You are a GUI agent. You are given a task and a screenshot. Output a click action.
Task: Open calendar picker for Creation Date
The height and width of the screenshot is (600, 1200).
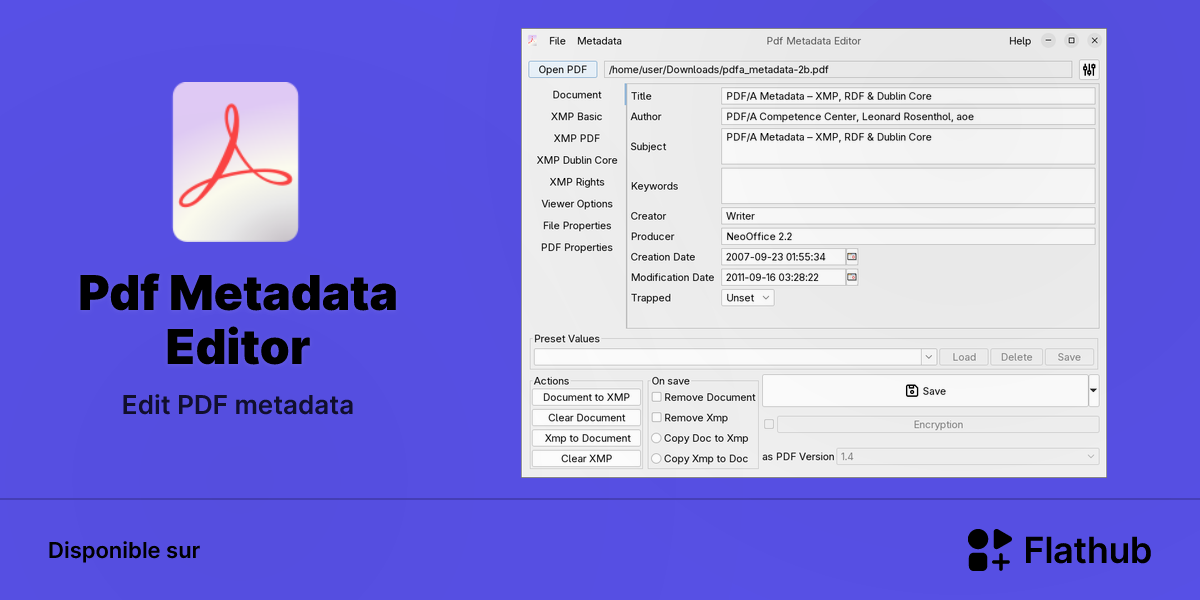point(852,257)
